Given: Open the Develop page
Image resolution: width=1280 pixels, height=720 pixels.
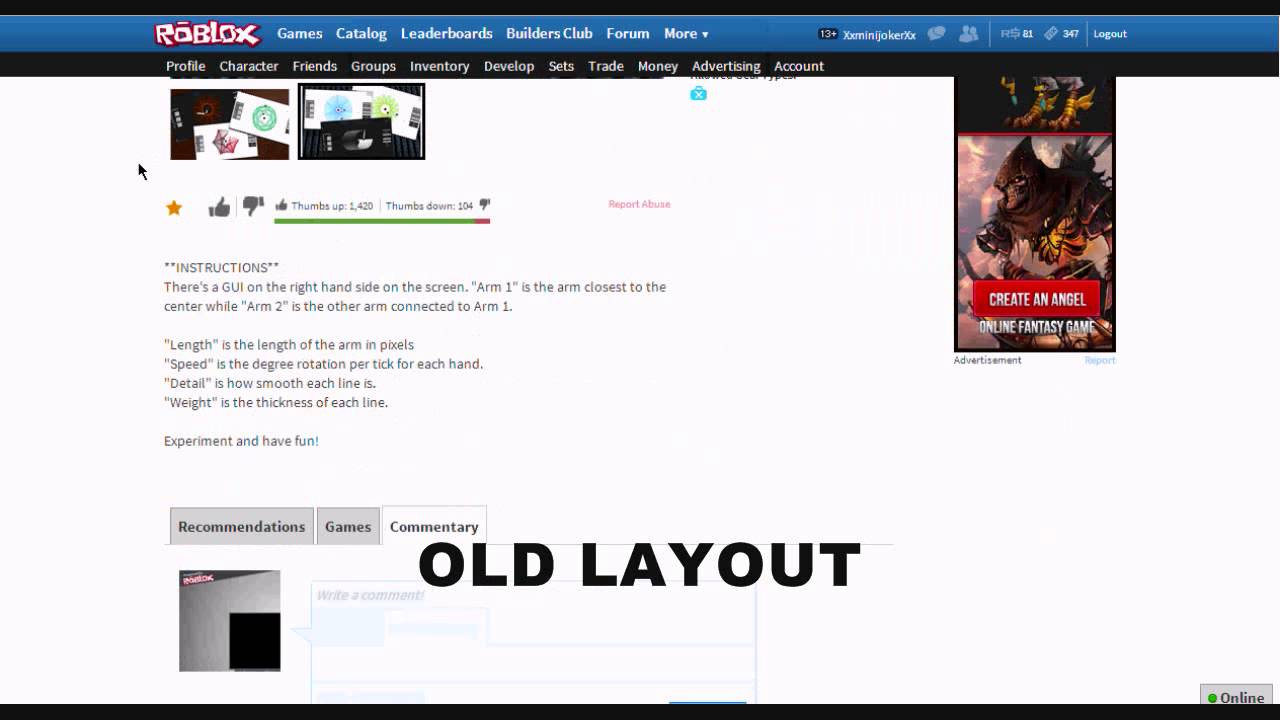Looking at the screenshot, I should point(509,66).
